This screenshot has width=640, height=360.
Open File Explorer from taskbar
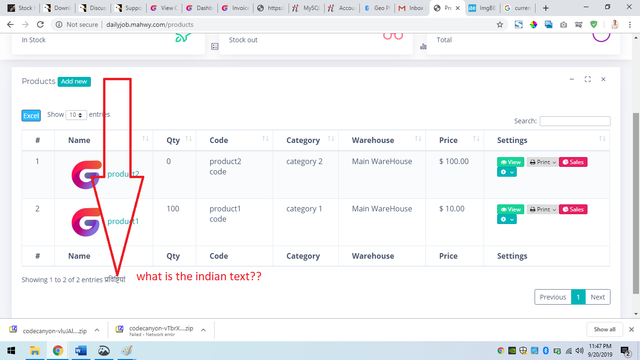point(35,351)
